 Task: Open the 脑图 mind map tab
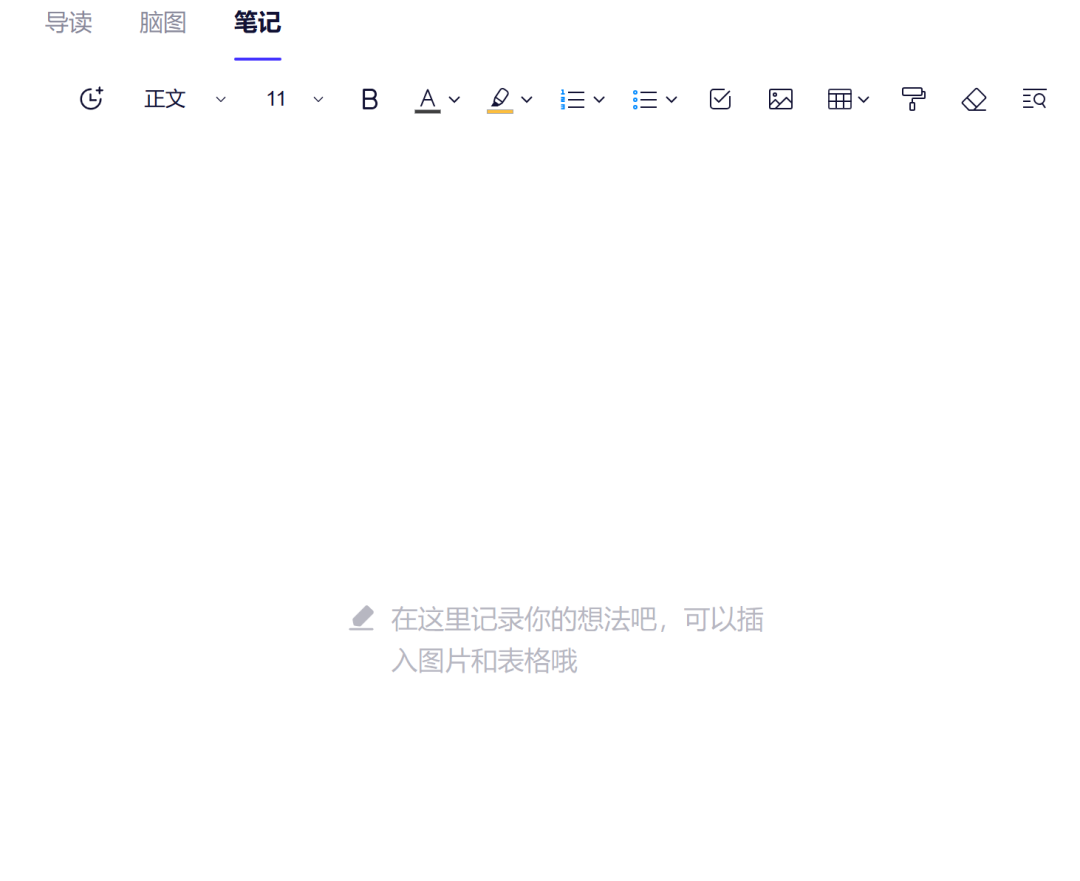tap(162, 22)
